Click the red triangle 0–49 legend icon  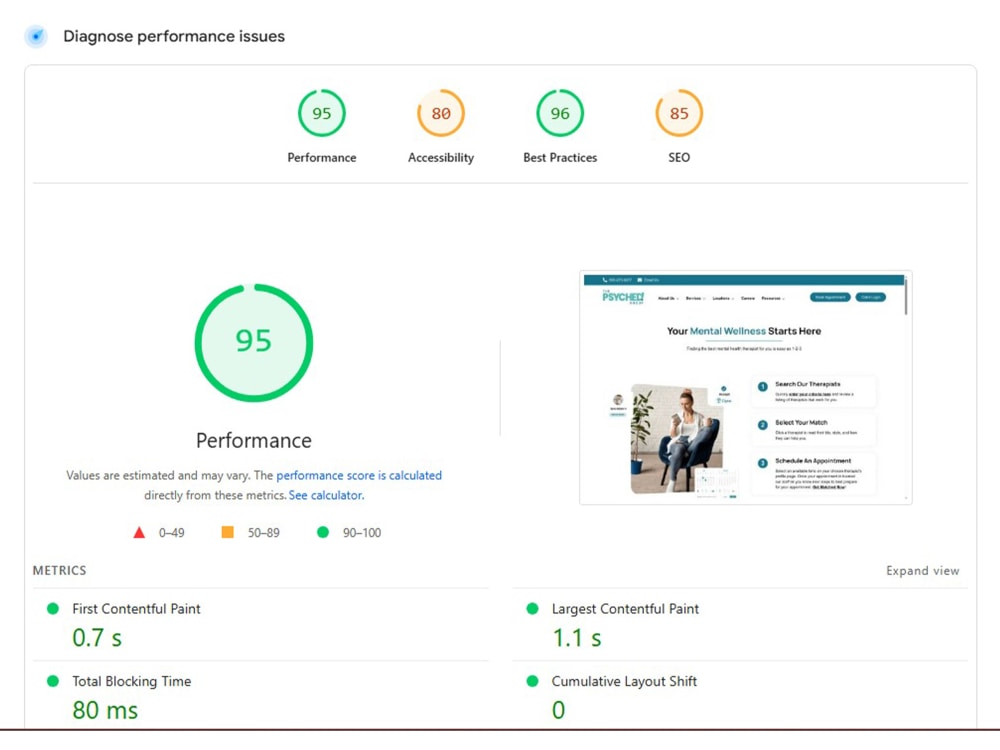tap(139, 533)
